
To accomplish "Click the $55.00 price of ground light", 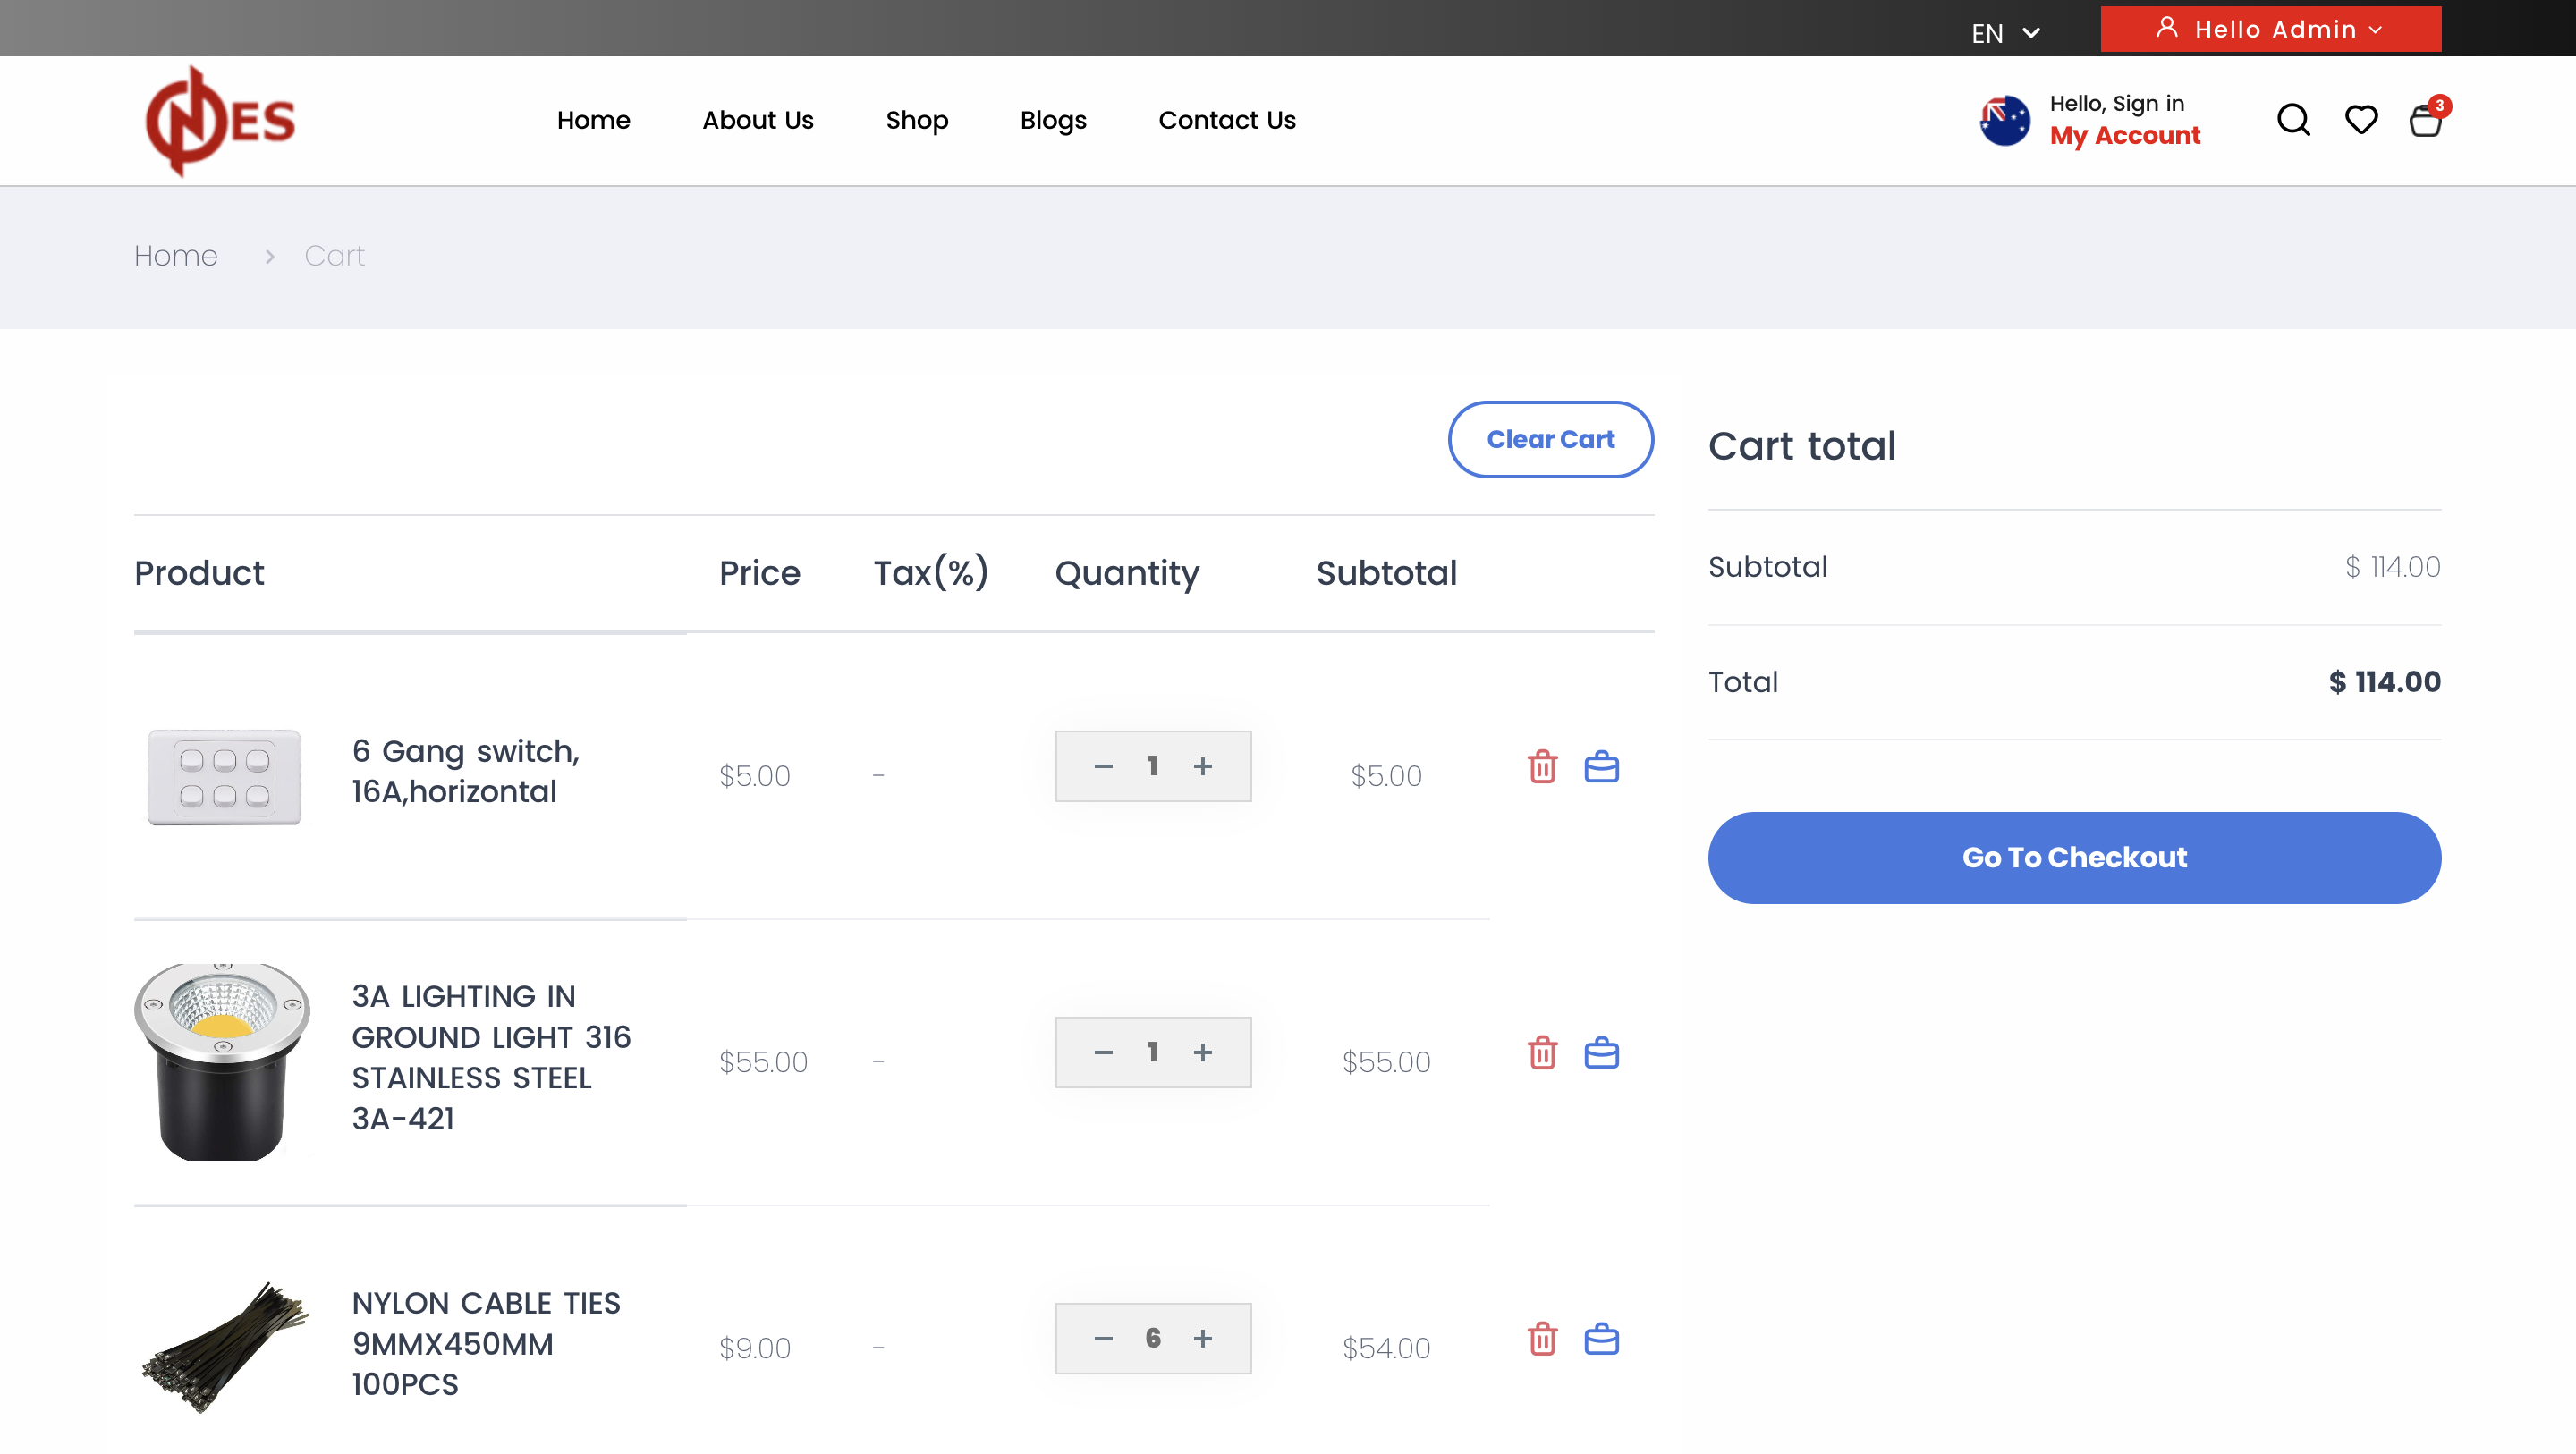I will pyautogui.click(x=763, y=1062).
